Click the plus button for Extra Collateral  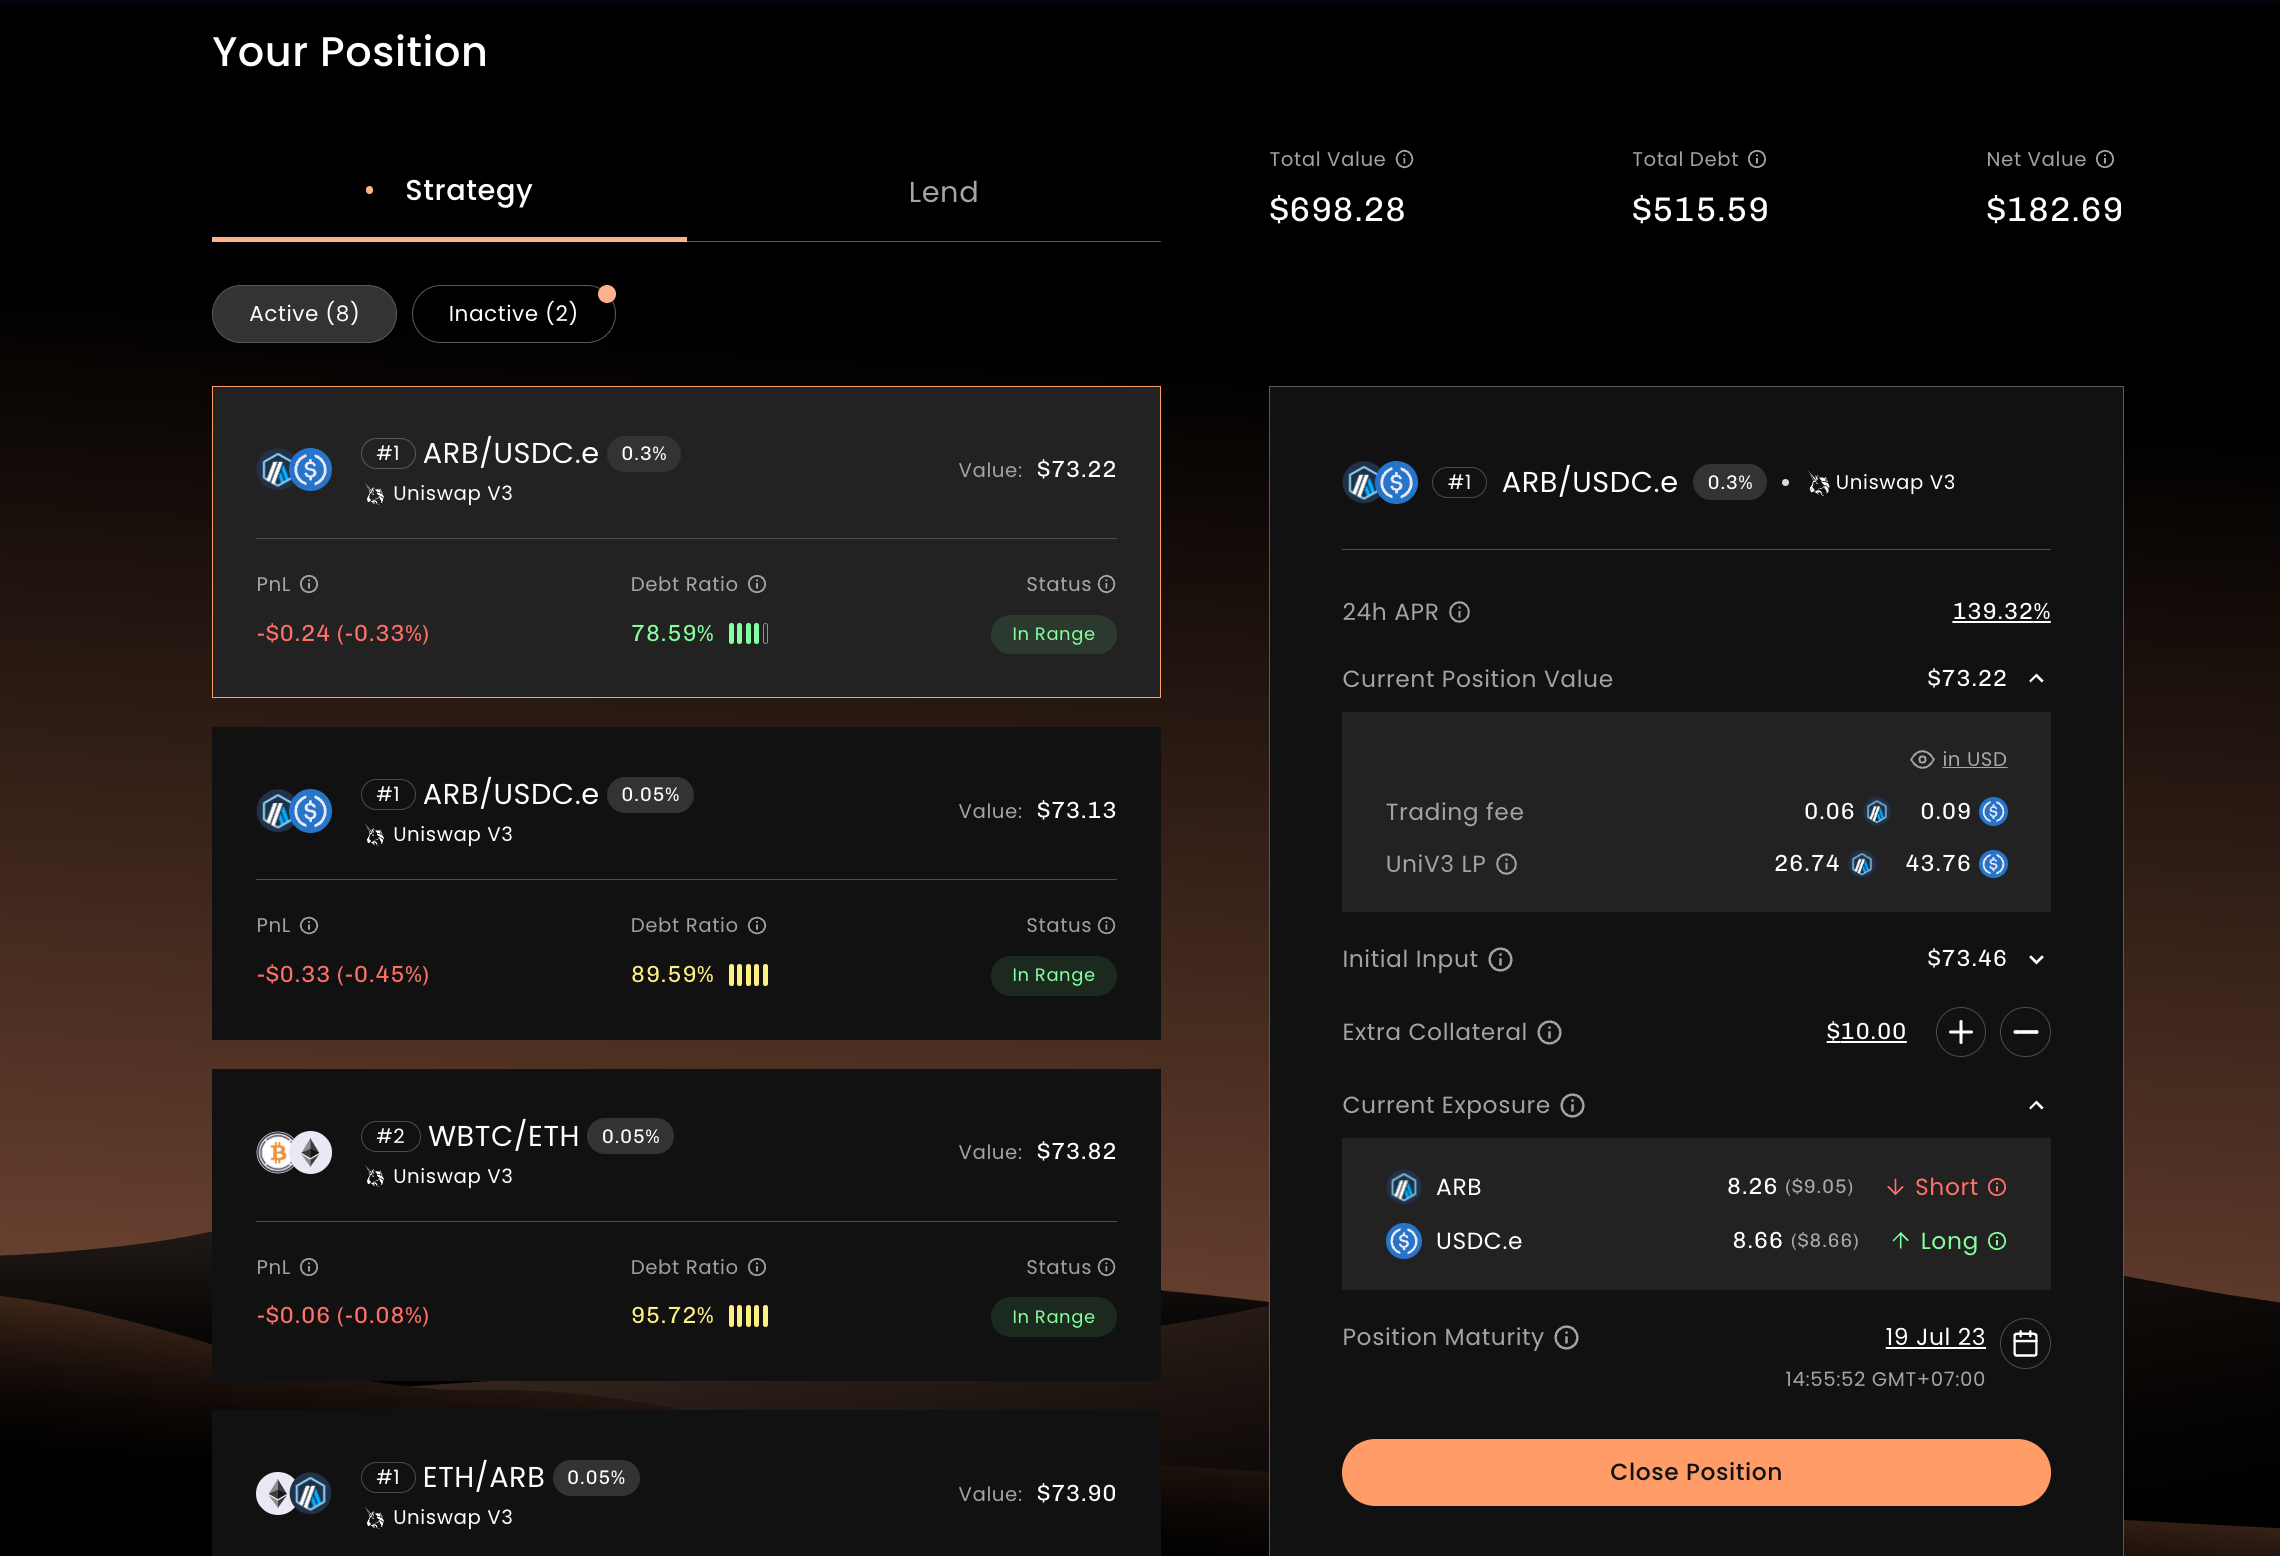1960,1032
